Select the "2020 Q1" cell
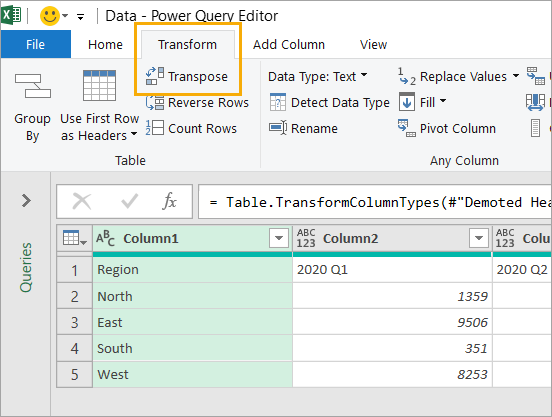This screenshot has width=552, height=417. coord(392,270)
